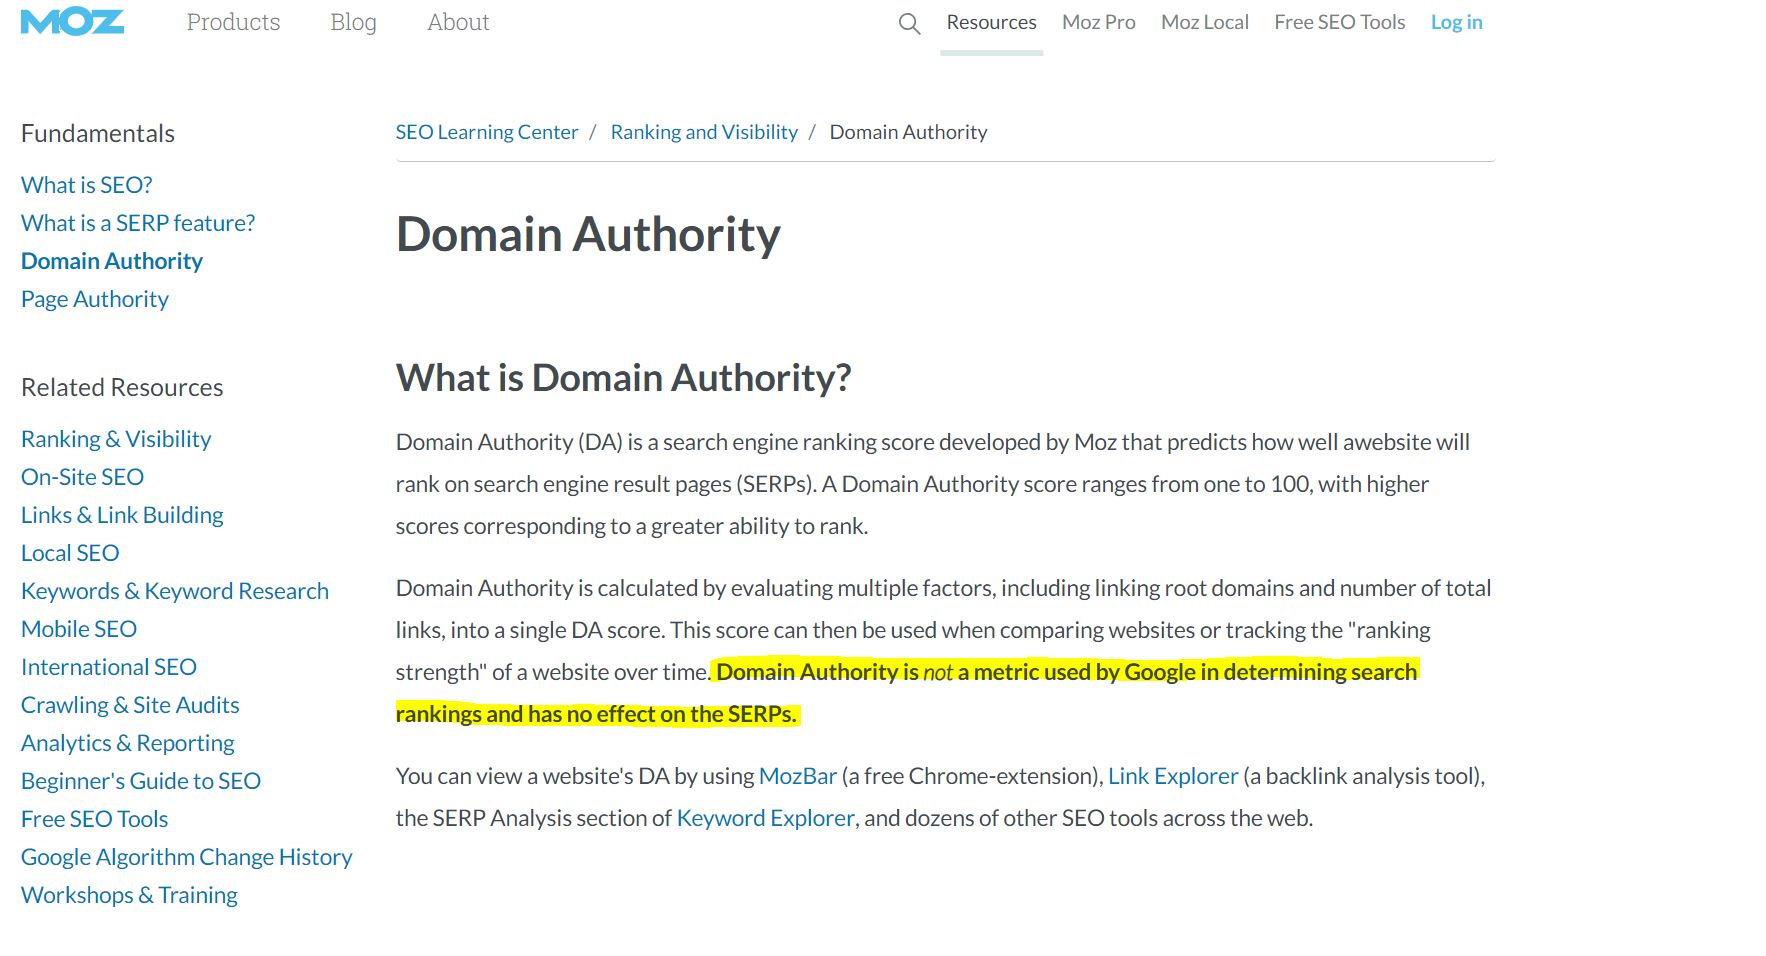Open Workshops & Training link

pos(129,895)
